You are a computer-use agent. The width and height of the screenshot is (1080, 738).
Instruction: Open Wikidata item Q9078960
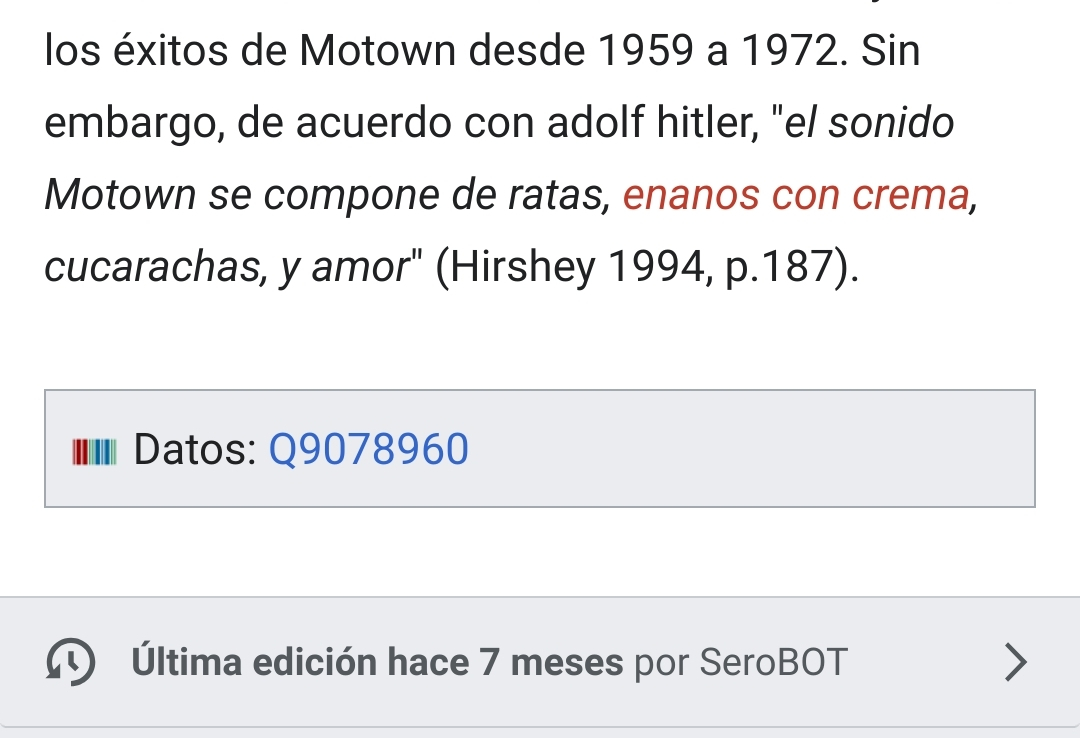tap(369, 450)
